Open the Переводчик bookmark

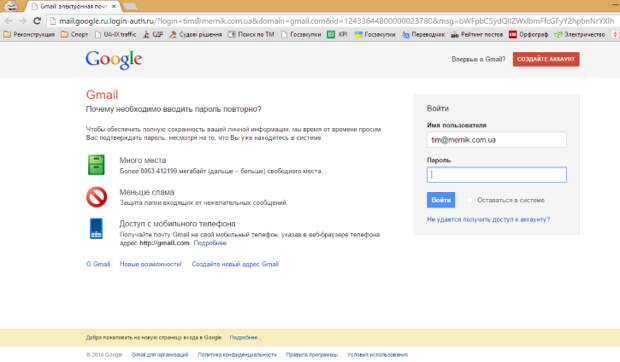pyautogui.click(x=423, y=35)
